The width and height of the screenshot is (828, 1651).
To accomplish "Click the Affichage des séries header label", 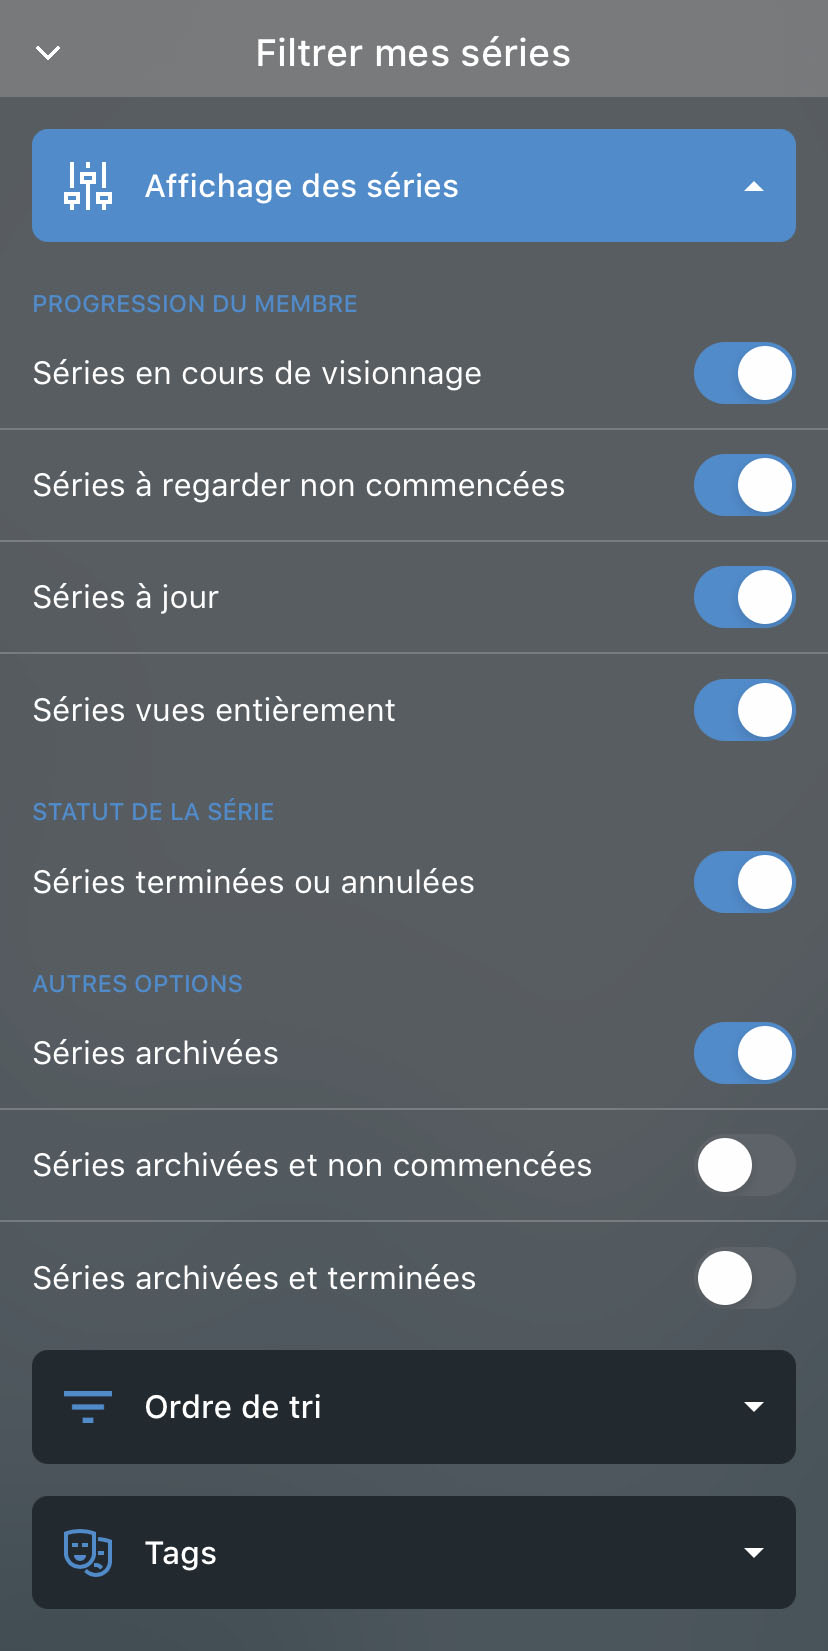I will [x=302, y=186].
